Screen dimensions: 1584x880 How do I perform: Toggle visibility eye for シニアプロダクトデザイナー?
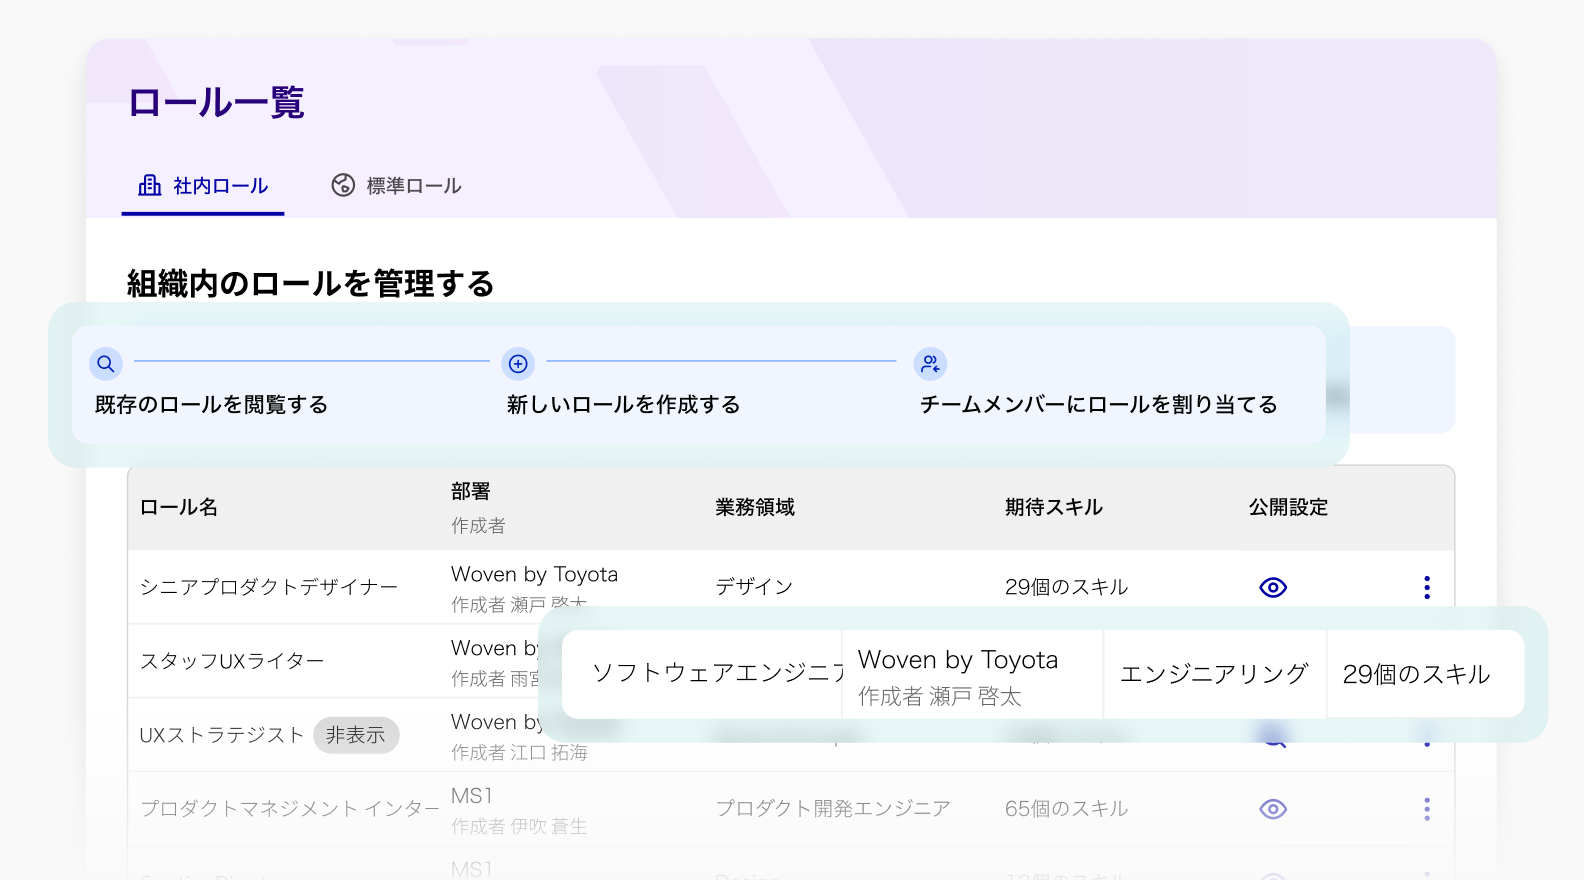[1273, 587]
